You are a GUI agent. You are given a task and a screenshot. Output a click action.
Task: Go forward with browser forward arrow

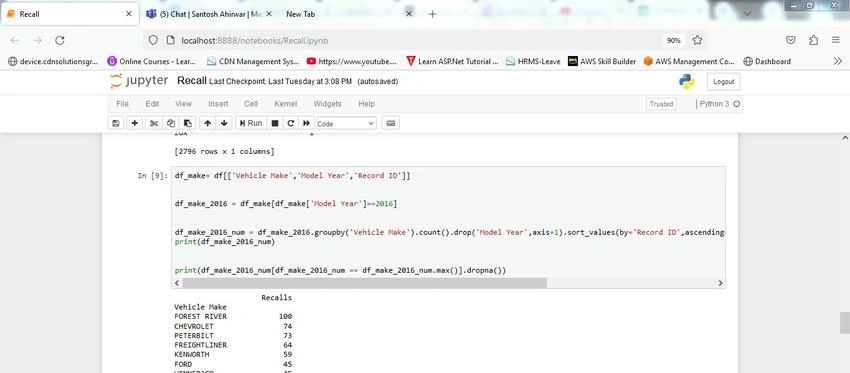point(37,40)
